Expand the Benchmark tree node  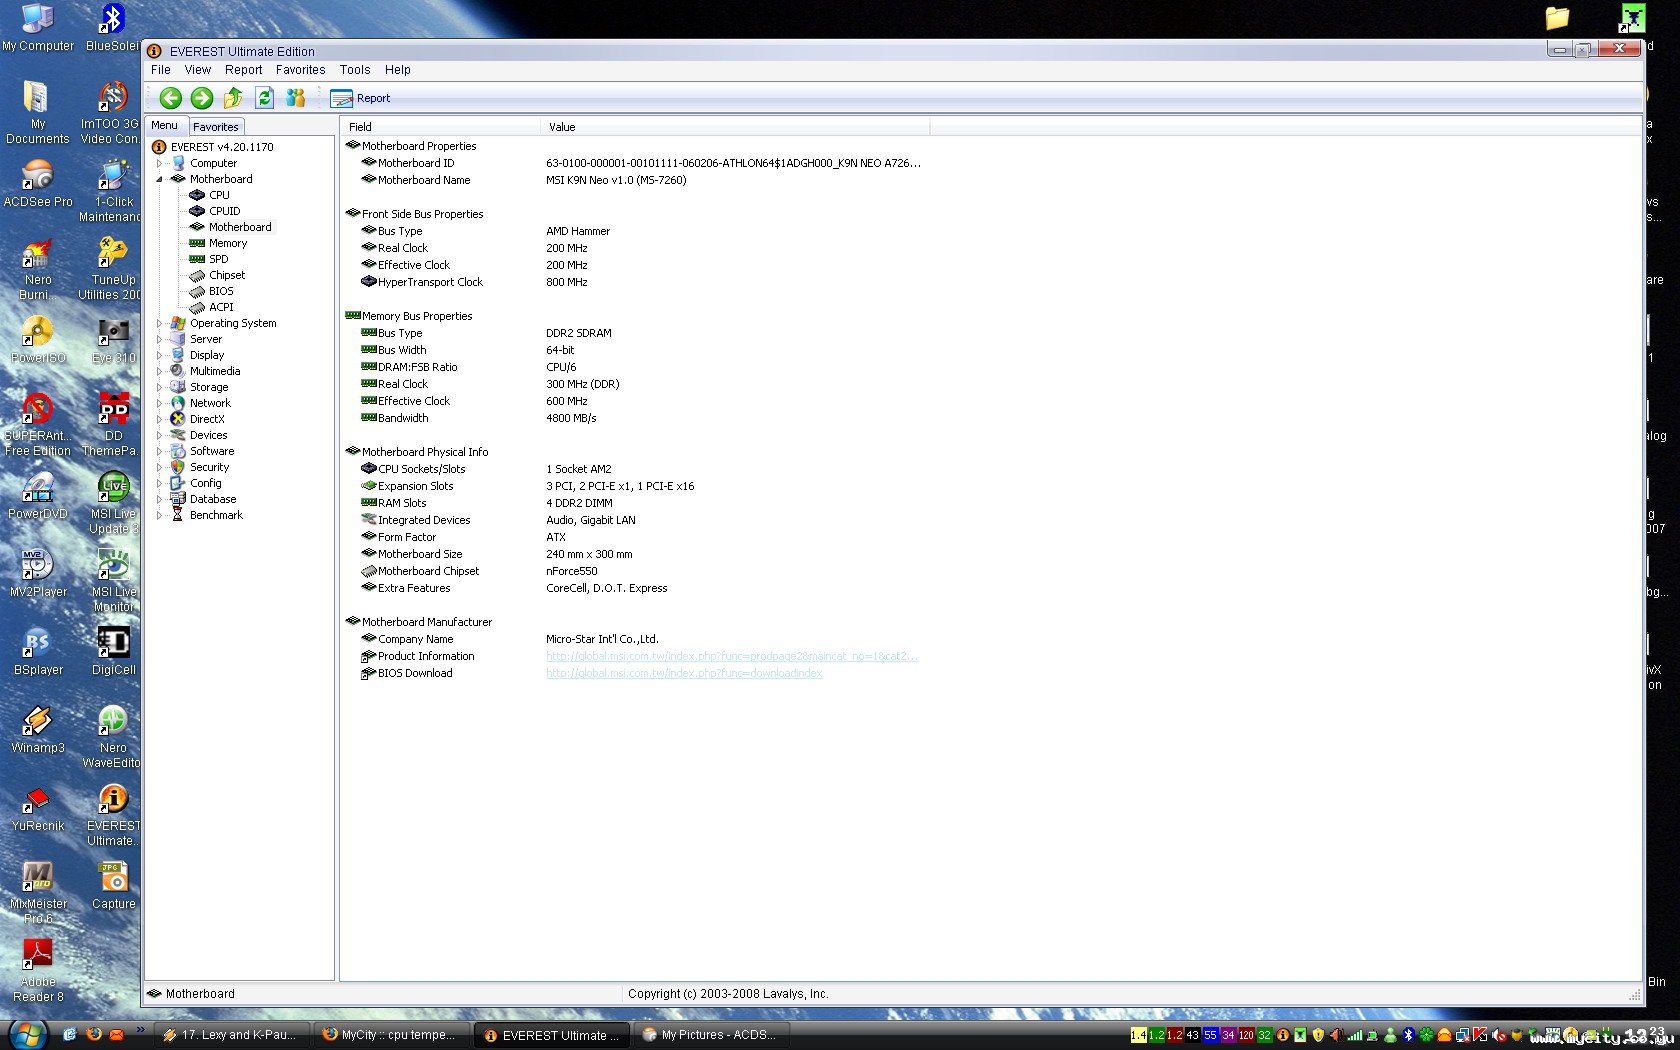(159, 515)
